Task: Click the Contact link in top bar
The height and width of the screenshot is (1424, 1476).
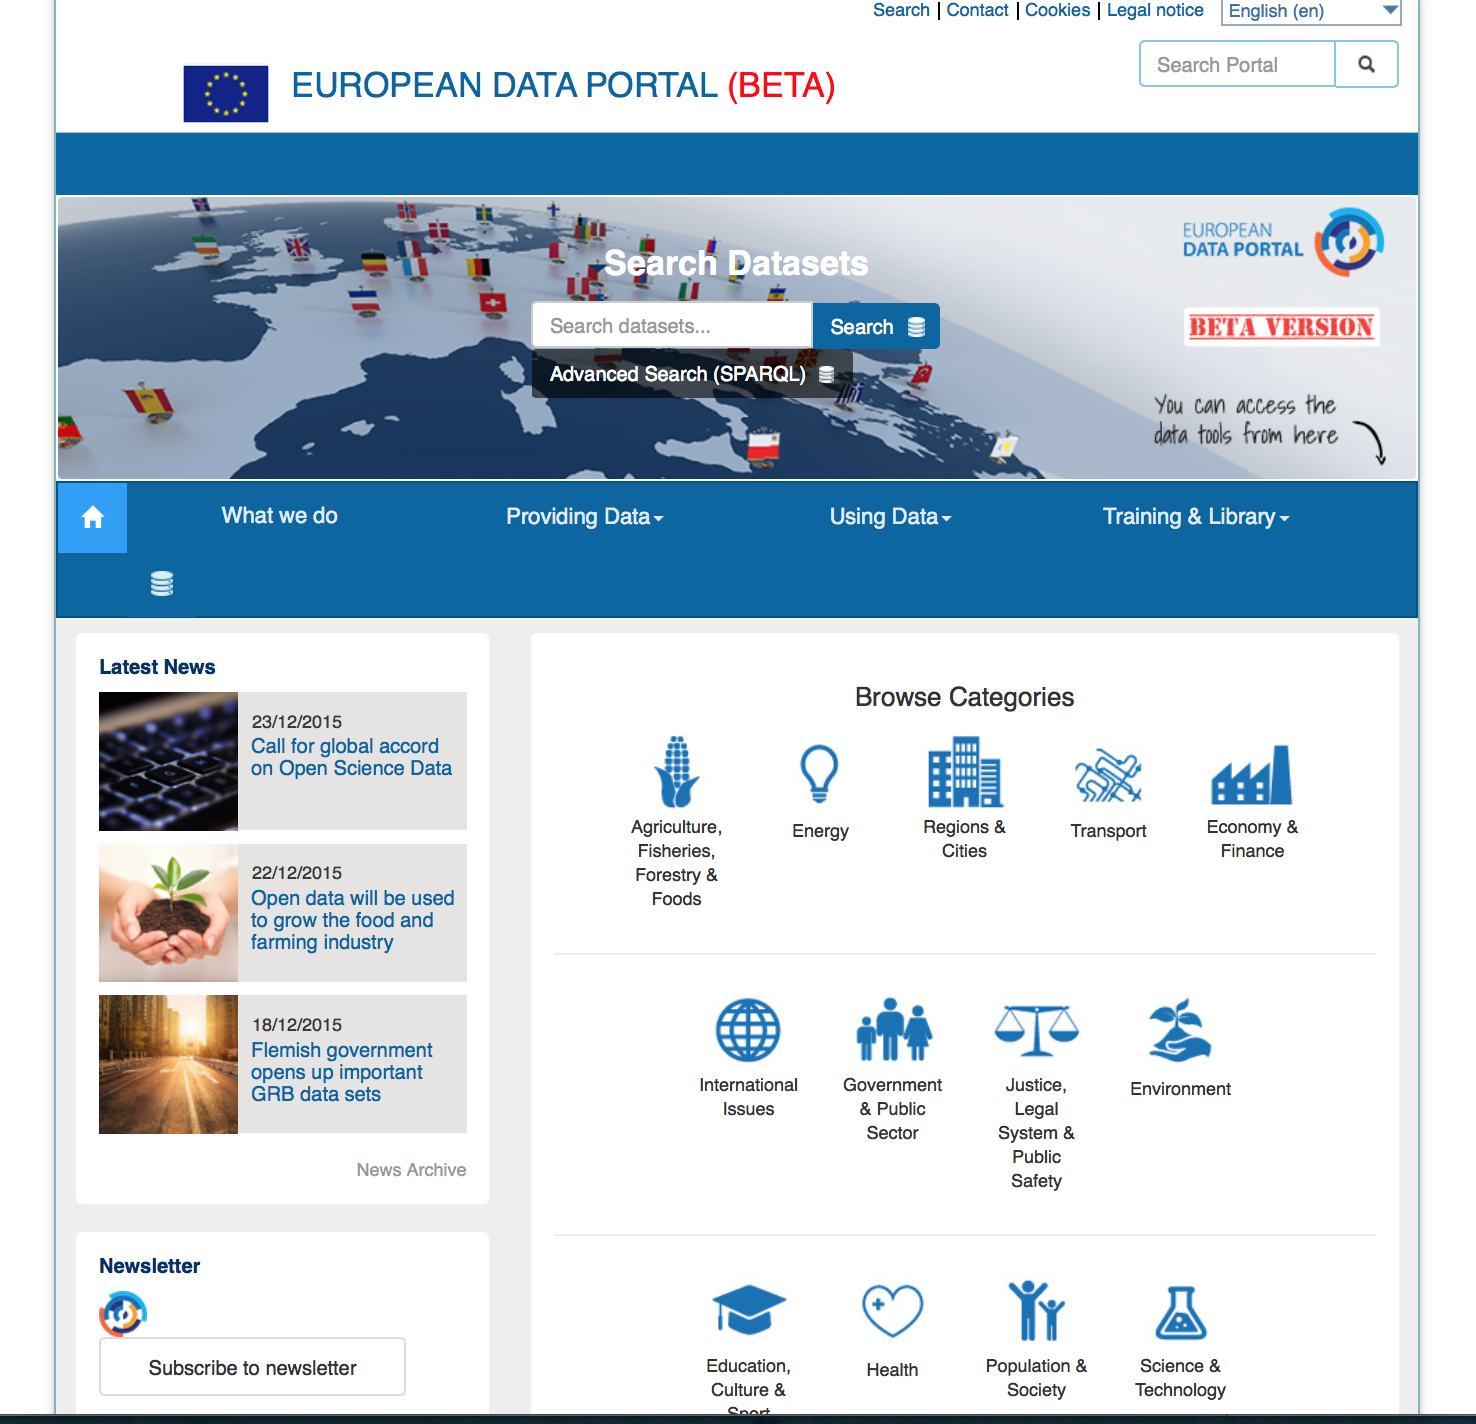Action: pyautogui.click(x=977, y=10)
